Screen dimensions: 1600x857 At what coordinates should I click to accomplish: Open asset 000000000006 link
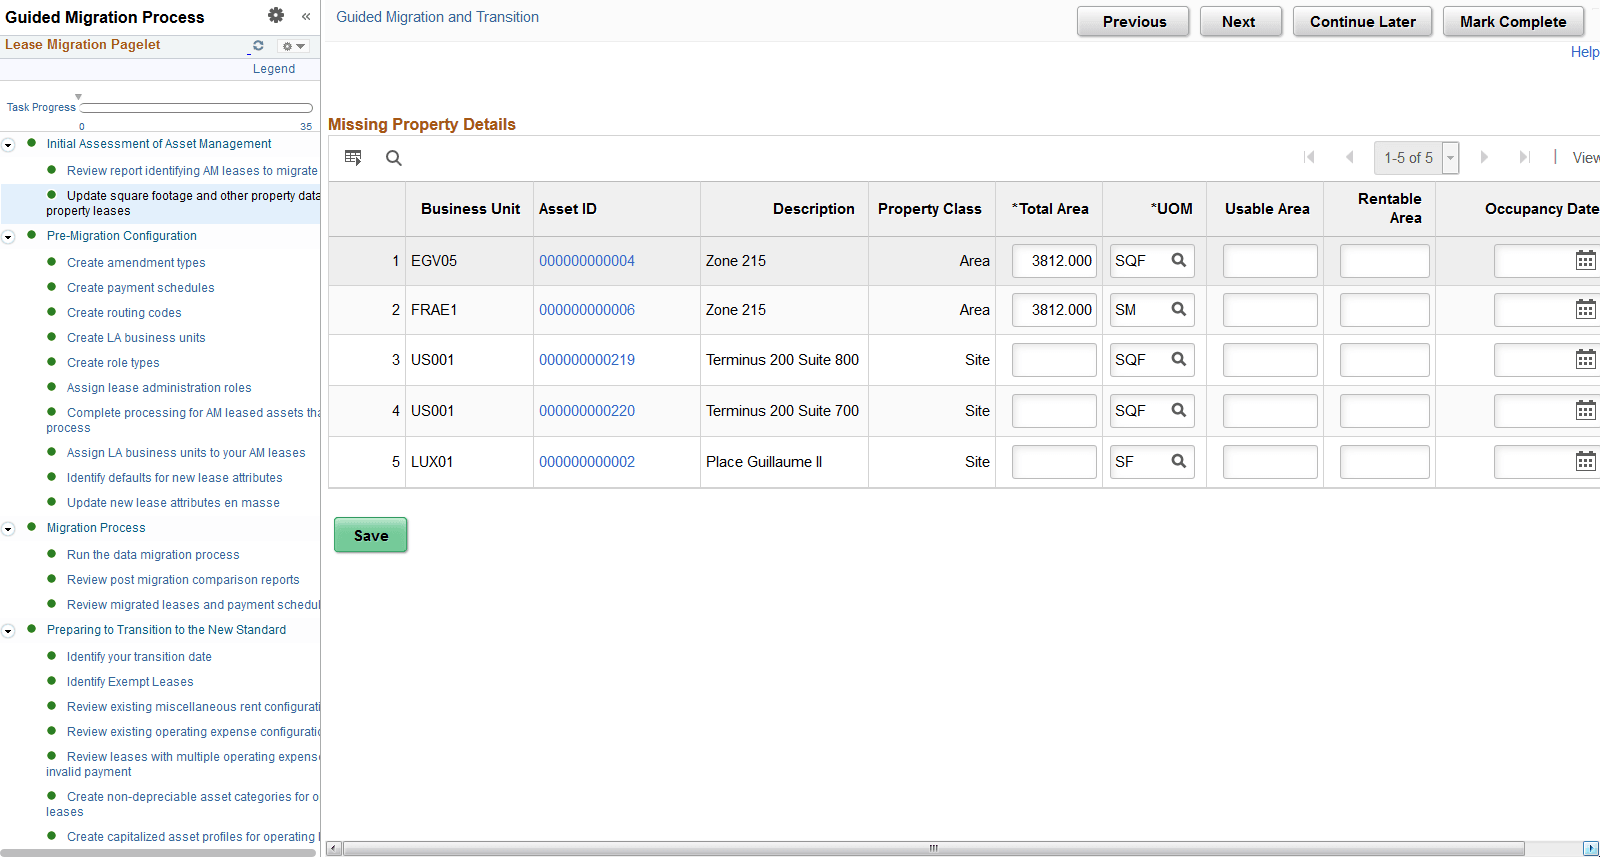pos(587,310)
